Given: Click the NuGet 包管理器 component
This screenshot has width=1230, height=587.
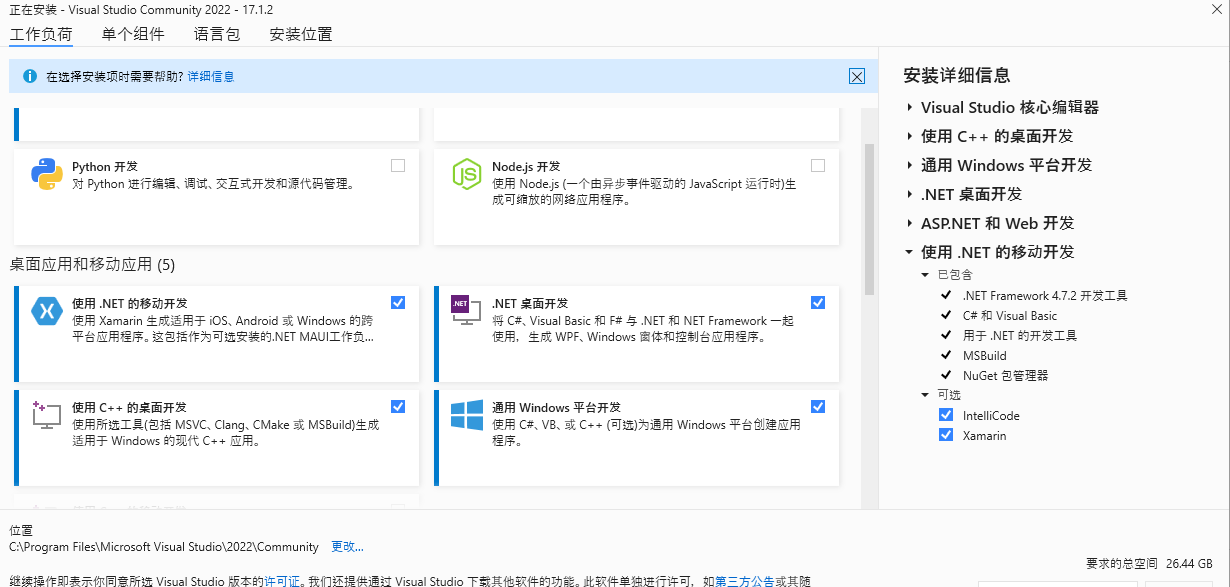Looking at the screenshot, I should coord(1005,375).
